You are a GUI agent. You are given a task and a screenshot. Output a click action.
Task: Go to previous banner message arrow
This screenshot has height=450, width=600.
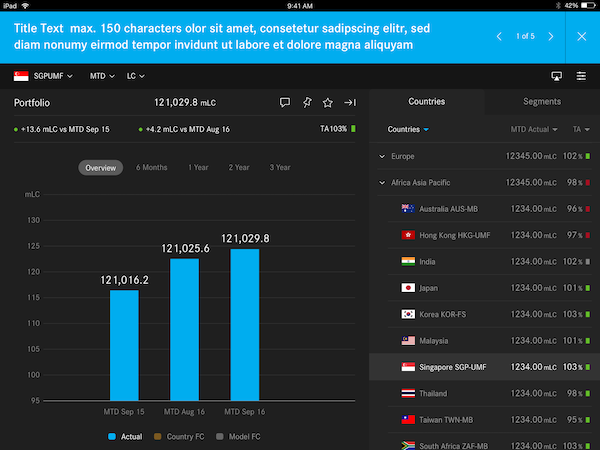click(x=499, y=36)
